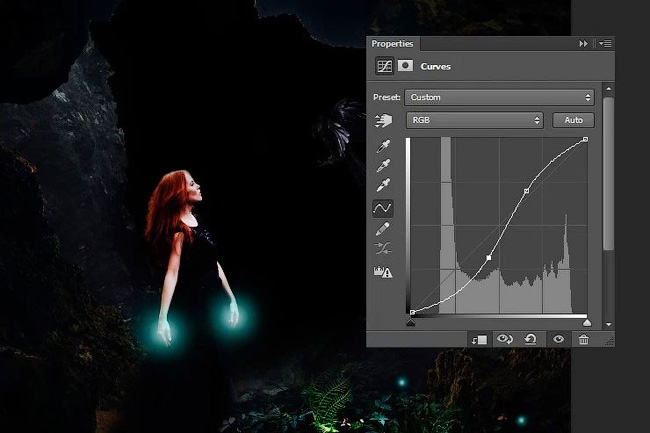
Task: Switch to the Properties tab
Action: [392, 44]
